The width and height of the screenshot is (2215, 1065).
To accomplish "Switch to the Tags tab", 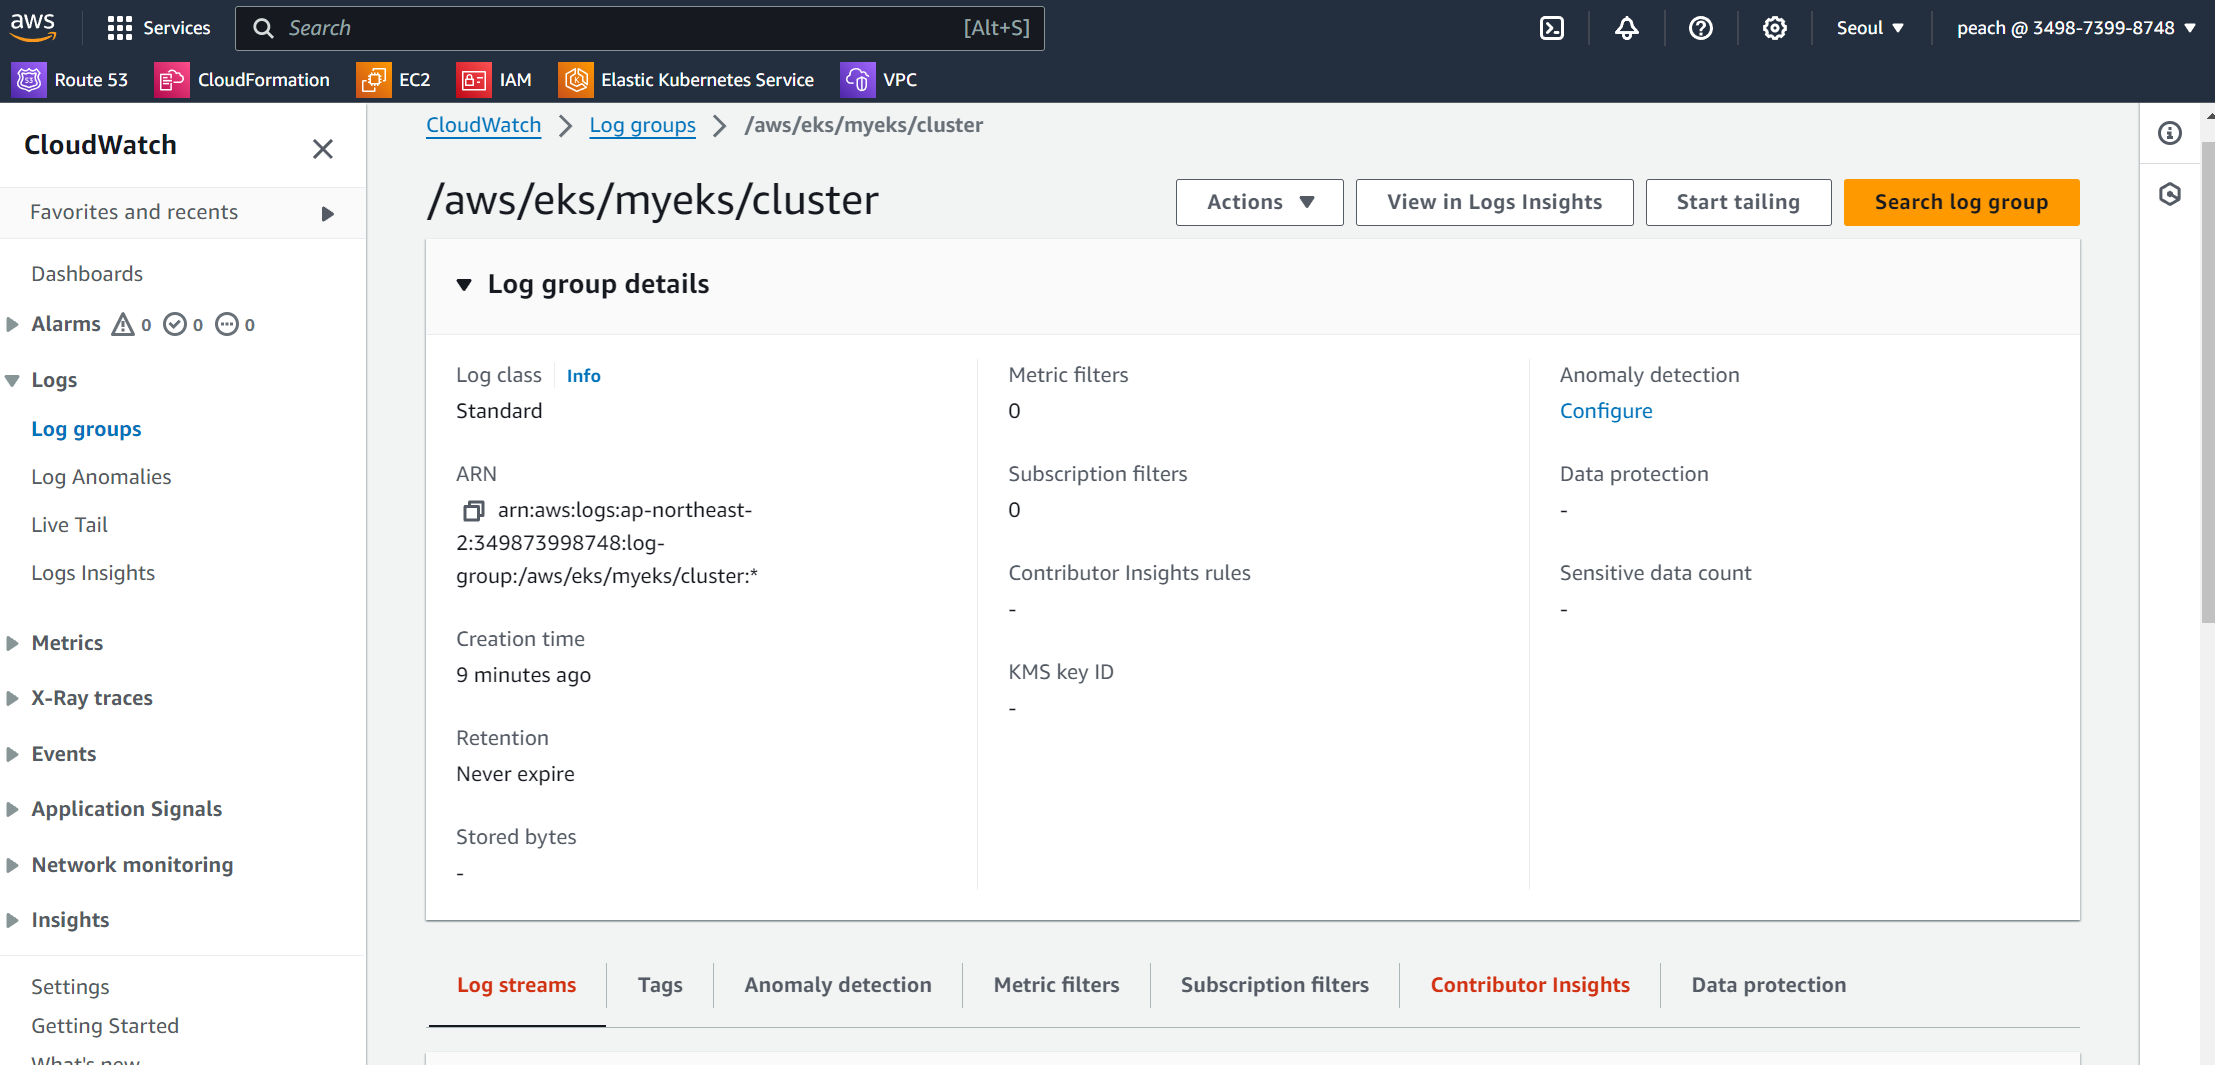I will (x=660, y=985).
